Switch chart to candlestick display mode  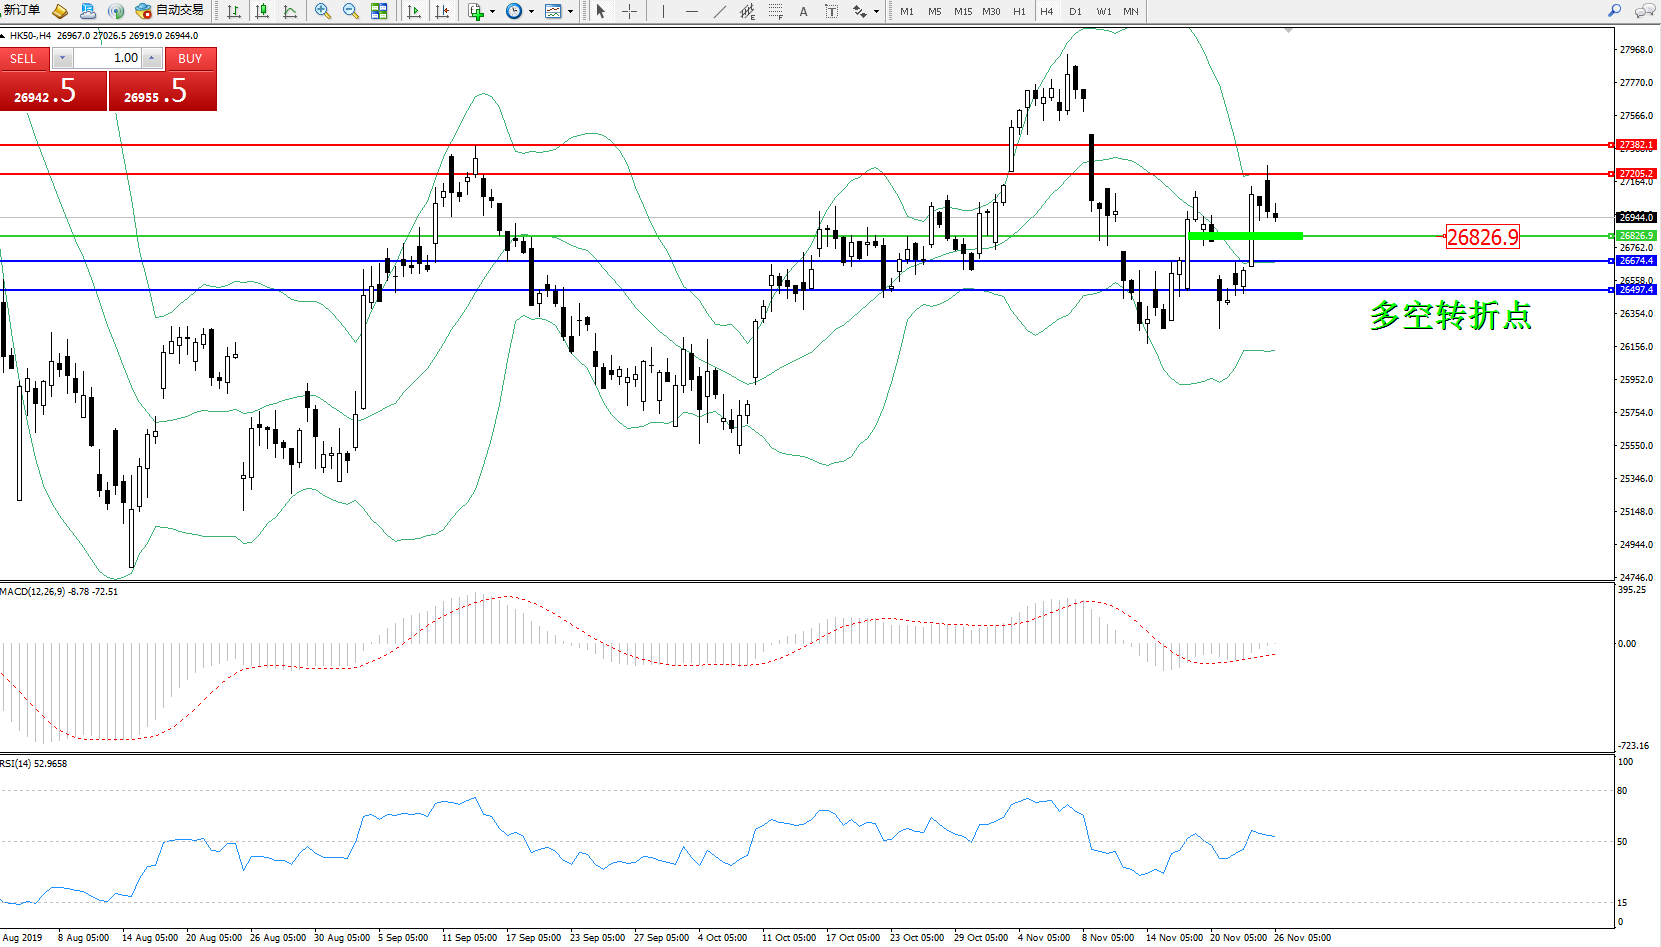pos(262,11)
